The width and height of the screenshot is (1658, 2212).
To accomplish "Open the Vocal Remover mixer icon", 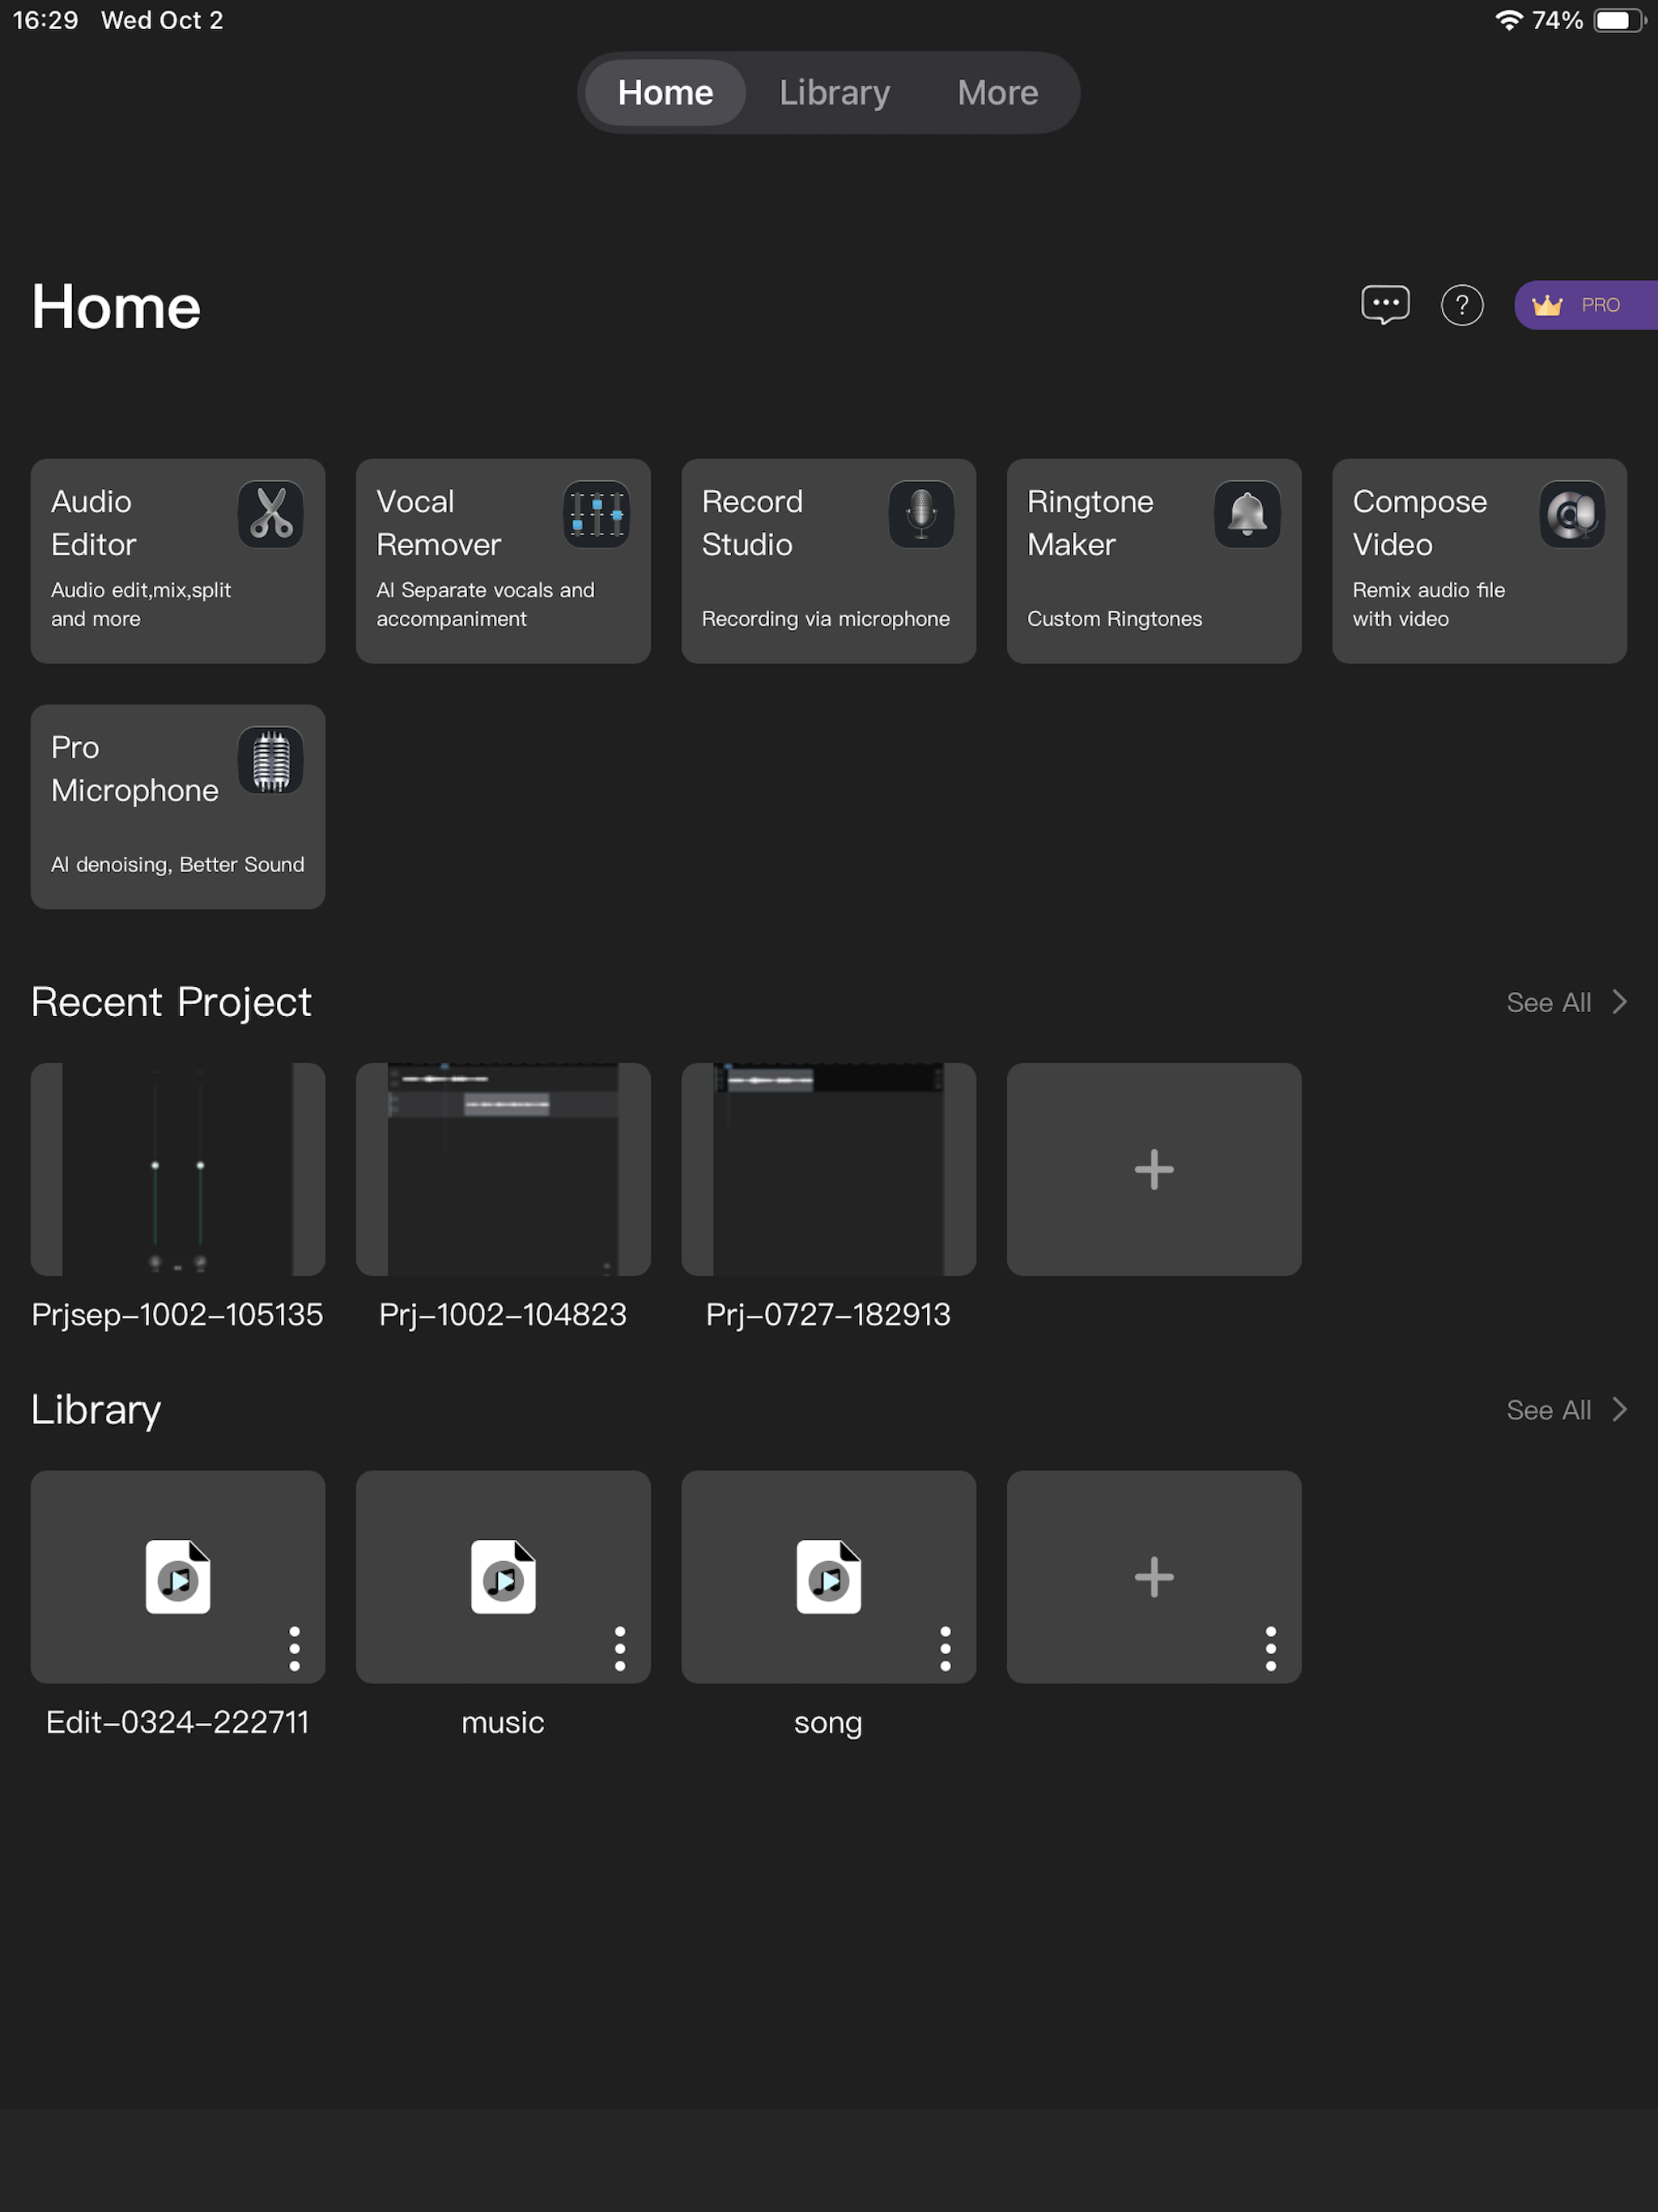I will coord(596,514).
